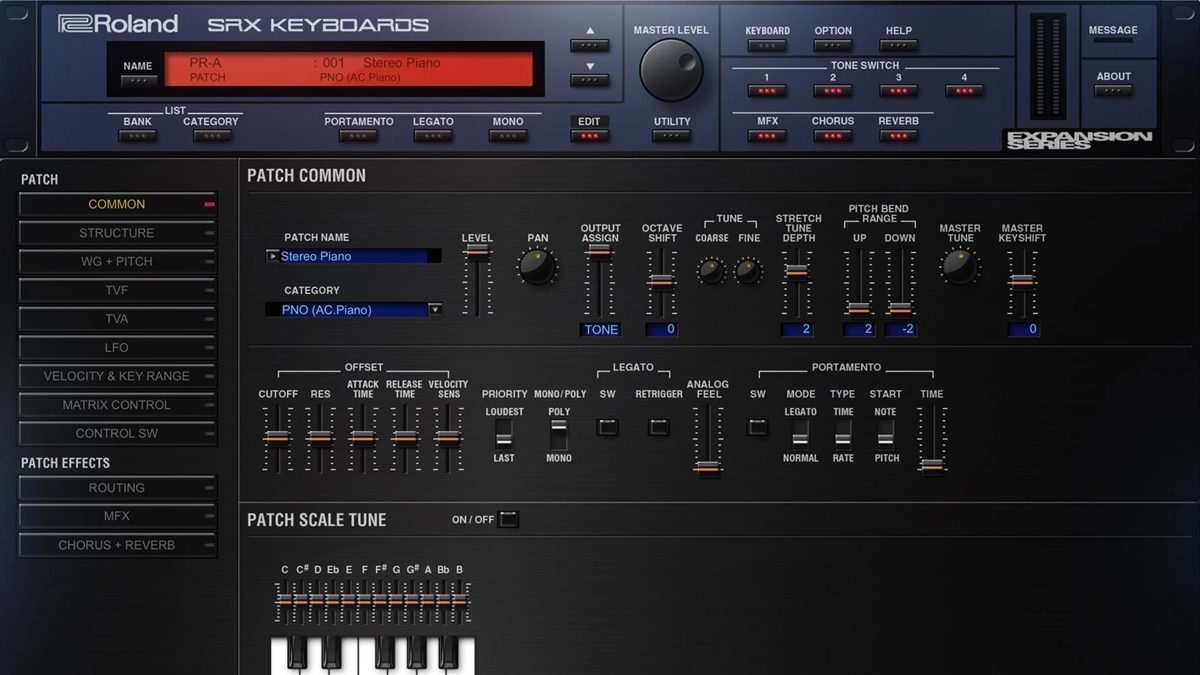Screen dimensions: 1200x675
Task: Open the ROUTING effects tab
Action: tap(117, 488)
